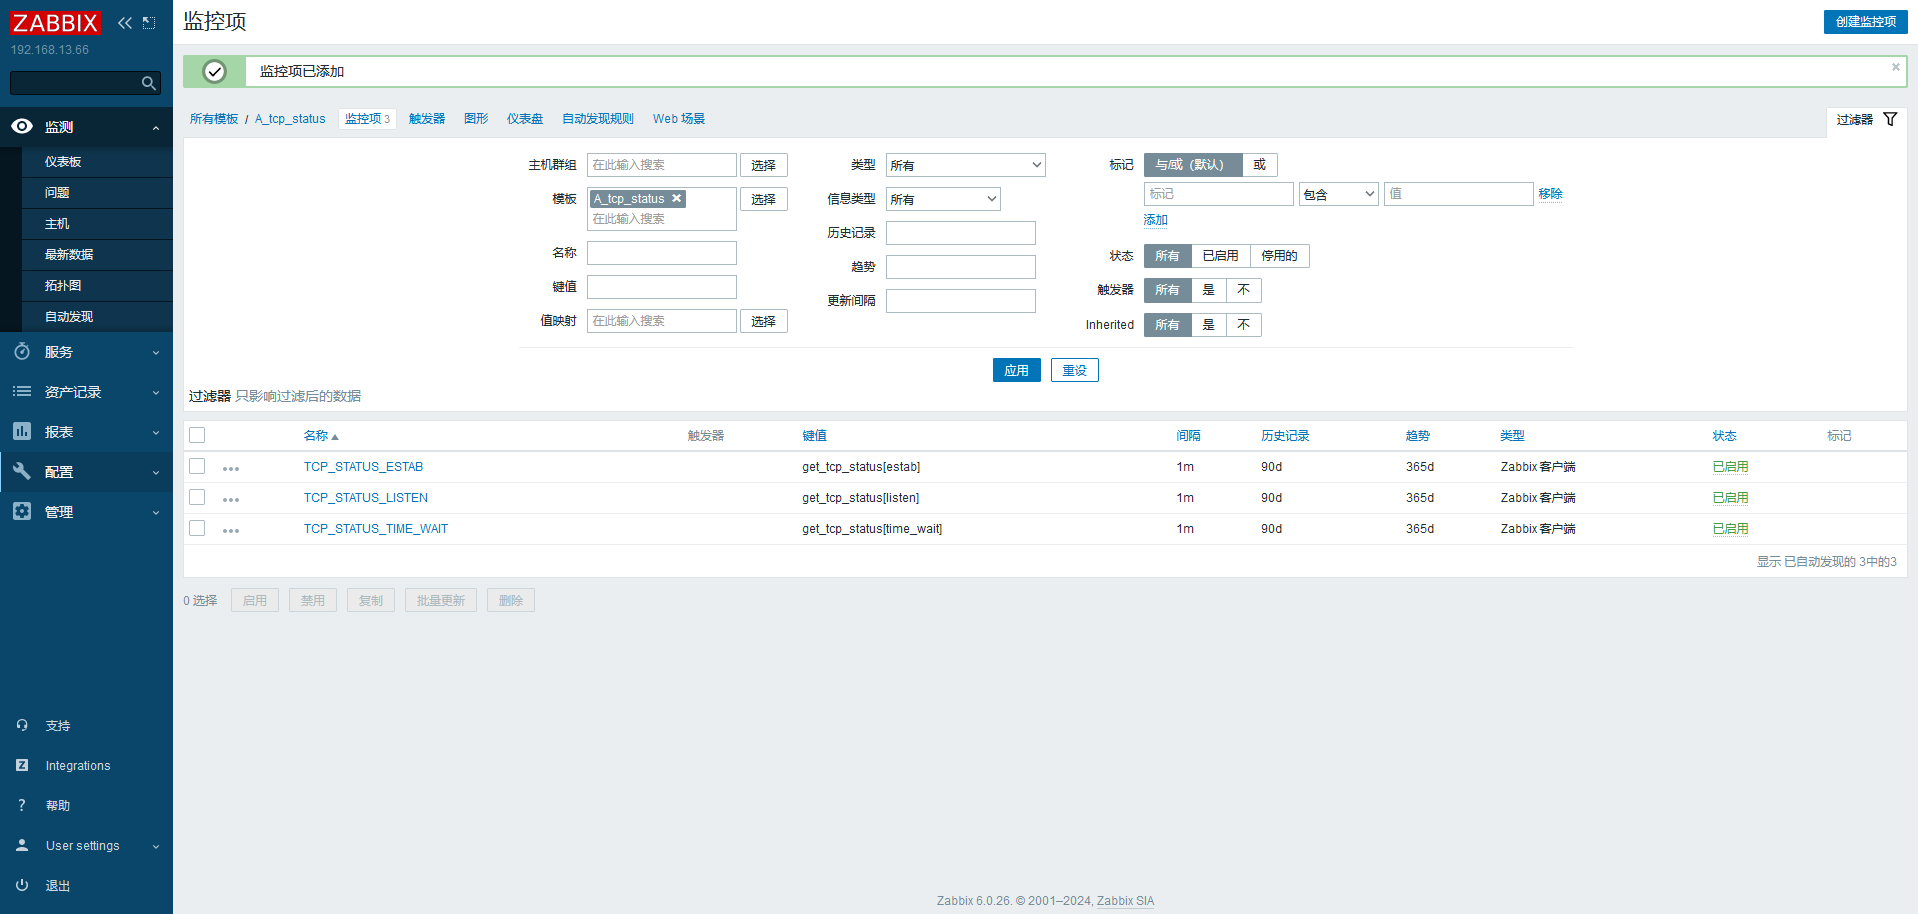
Task: Set status filter to 已启用
Action: coord(1220,256)
